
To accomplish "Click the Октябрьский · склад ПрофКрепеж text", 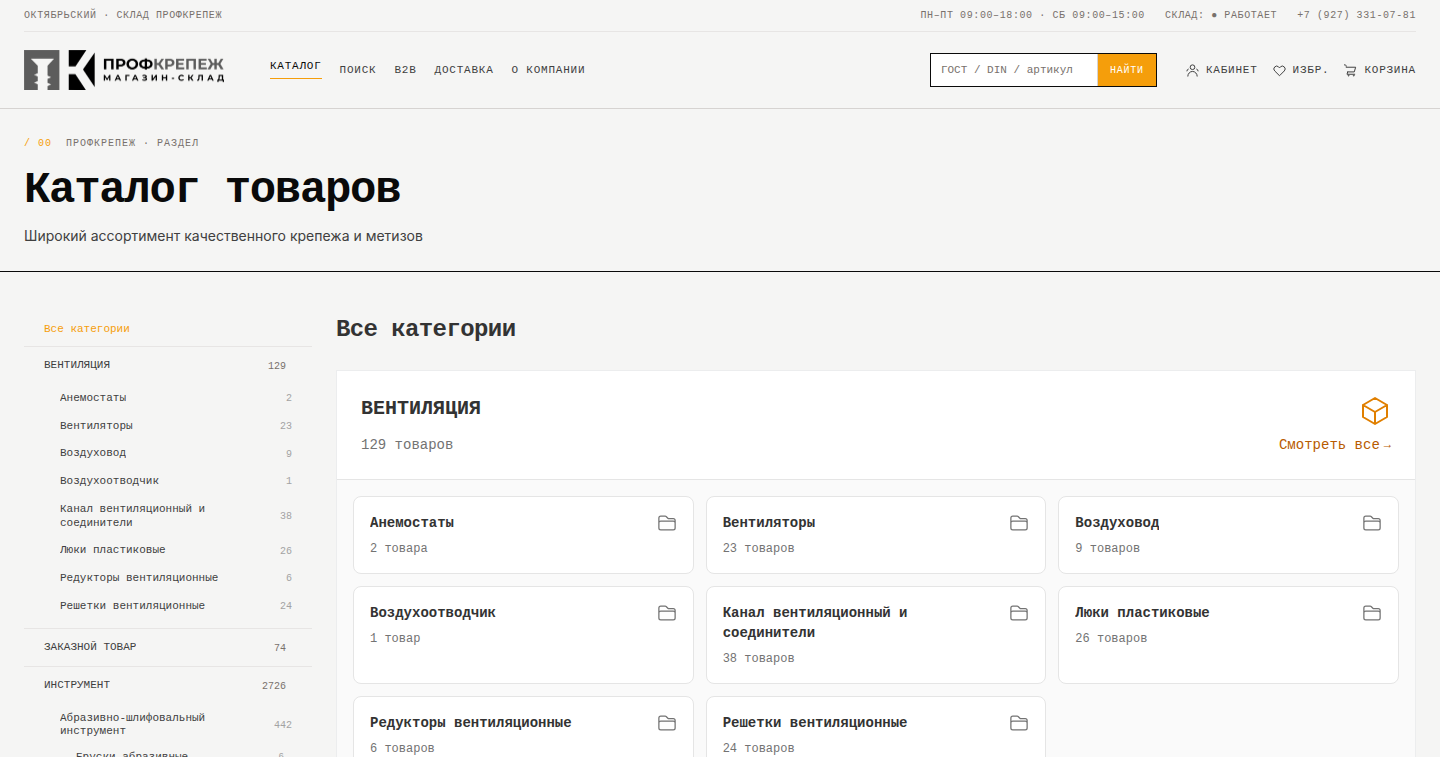I will (x=123, y=15).
